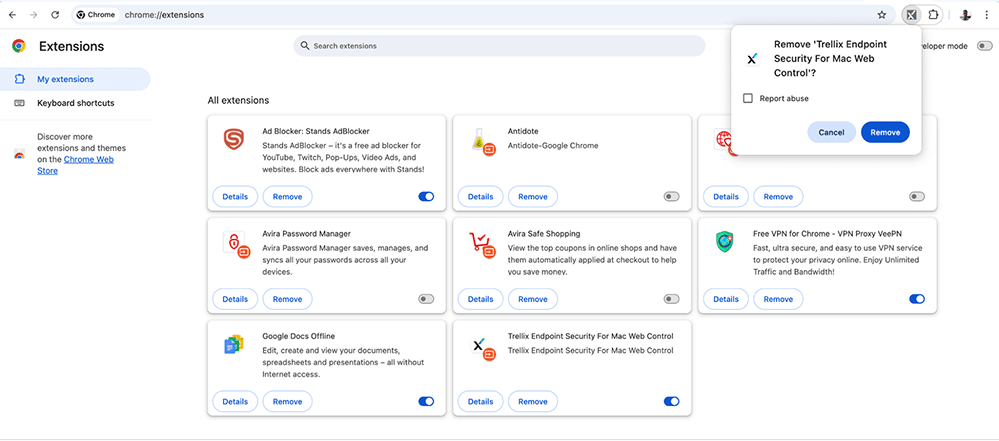Click the Avira Password Manager lock icon
Viewport: 999px width, 441px height.
235,244
